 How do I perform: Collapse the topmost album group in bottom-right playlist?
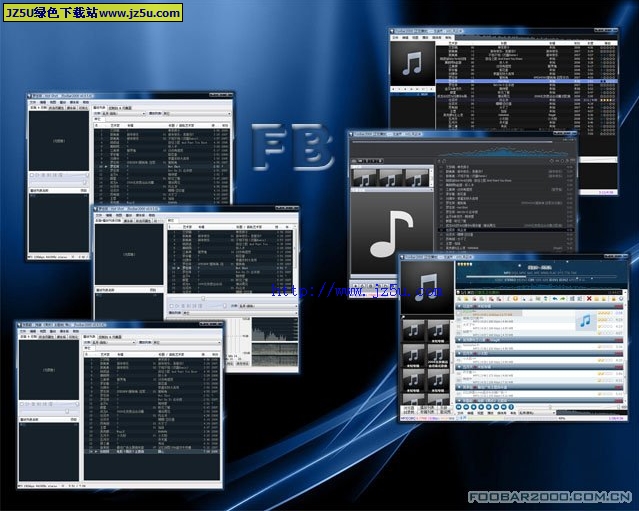coord(460,306)
